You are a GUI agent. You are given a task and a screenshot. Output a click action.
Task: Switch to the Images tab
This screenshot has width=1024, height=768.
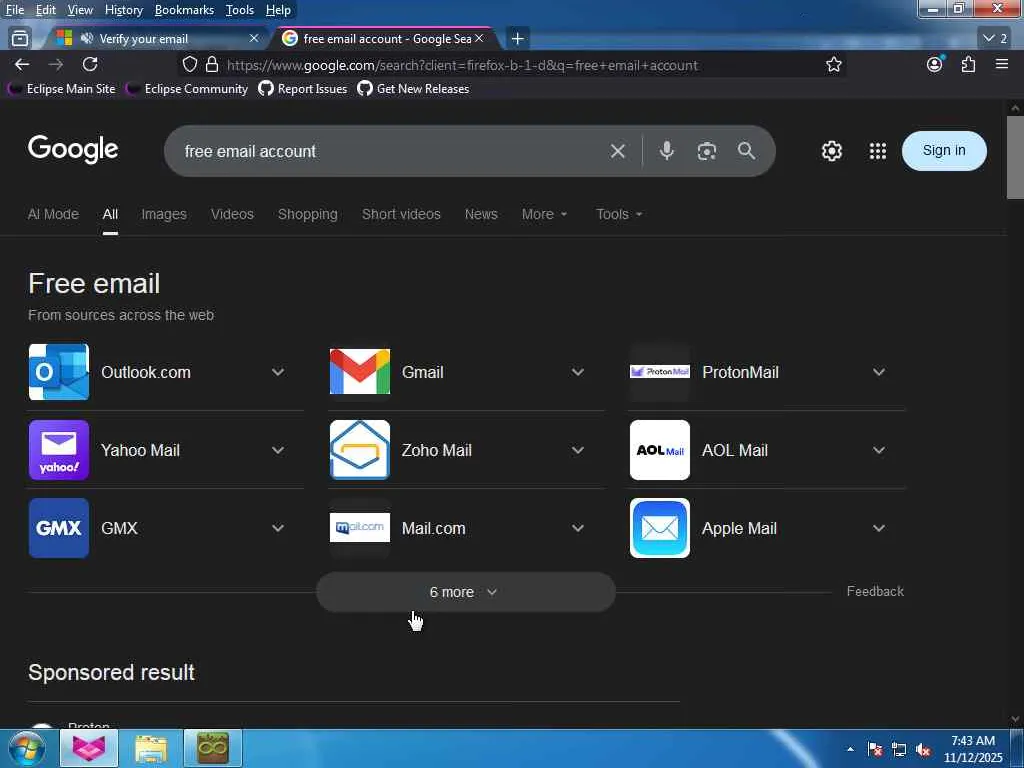pyautogui.click(x=164, y=214)
